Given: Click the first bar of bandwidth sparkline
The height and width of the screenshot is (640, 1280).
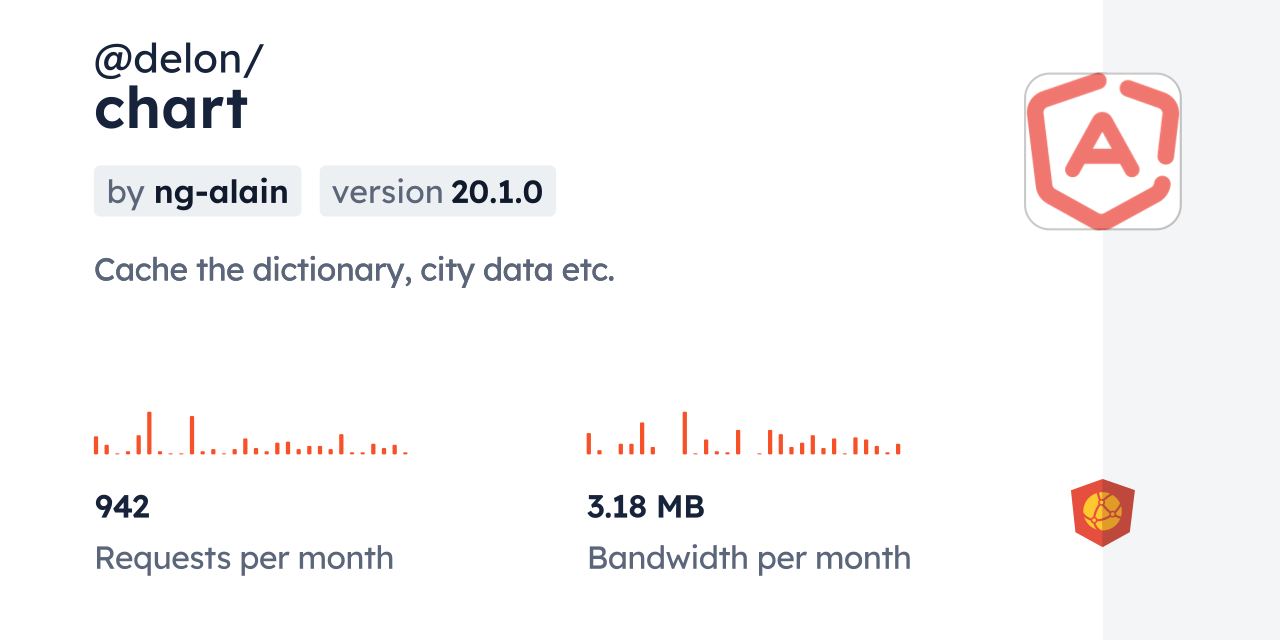Looking at the screenshot, I should click(x=589, y=443).
